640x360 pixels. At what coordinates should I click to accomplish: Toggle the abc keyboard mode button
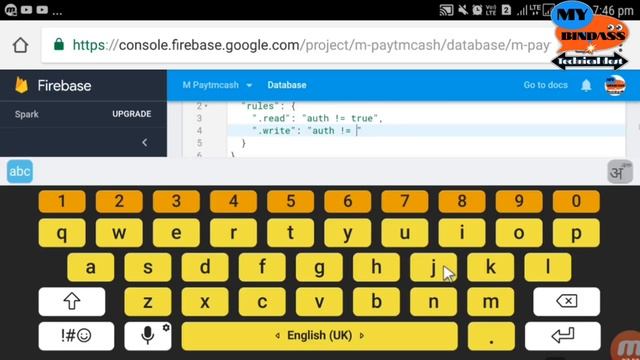point(20,171)
